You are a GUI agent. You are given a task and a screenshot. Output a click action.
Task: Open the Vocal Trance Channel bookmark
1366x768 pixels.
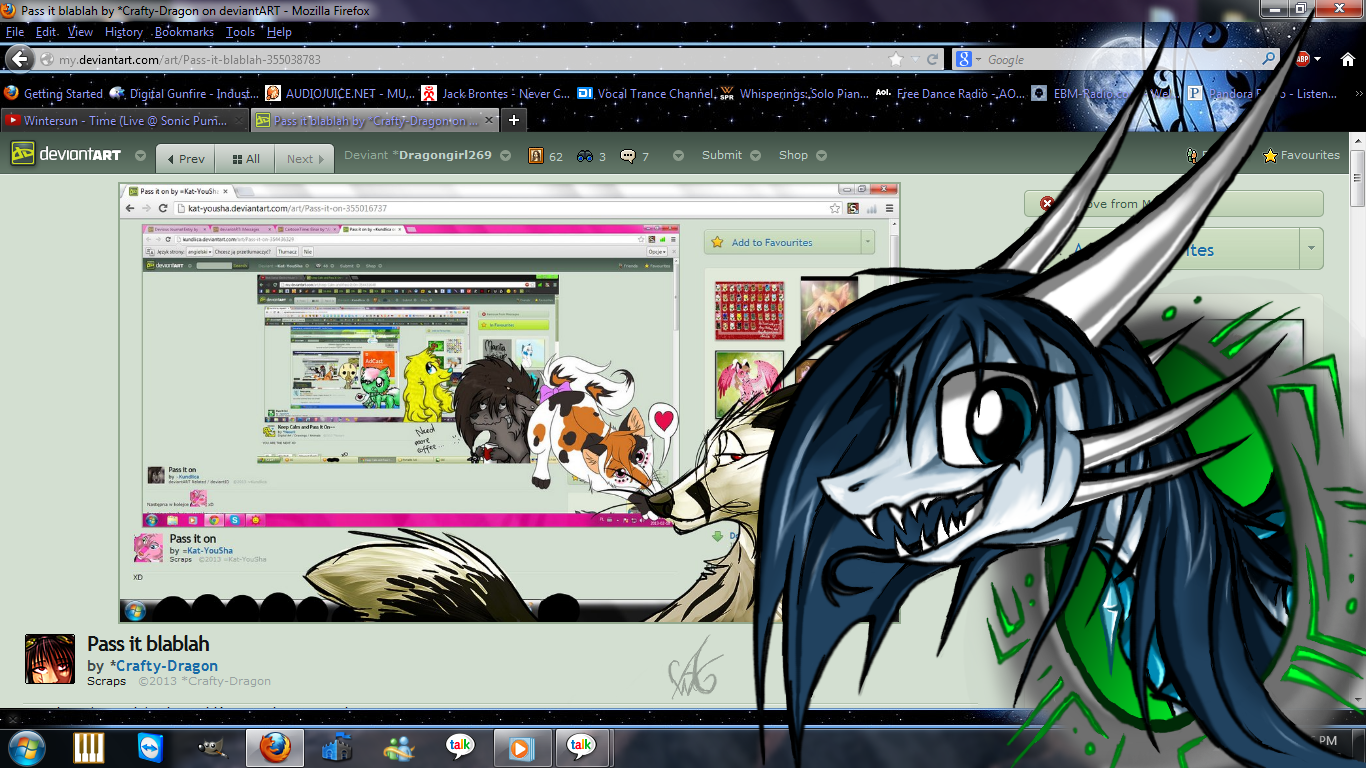646,93
